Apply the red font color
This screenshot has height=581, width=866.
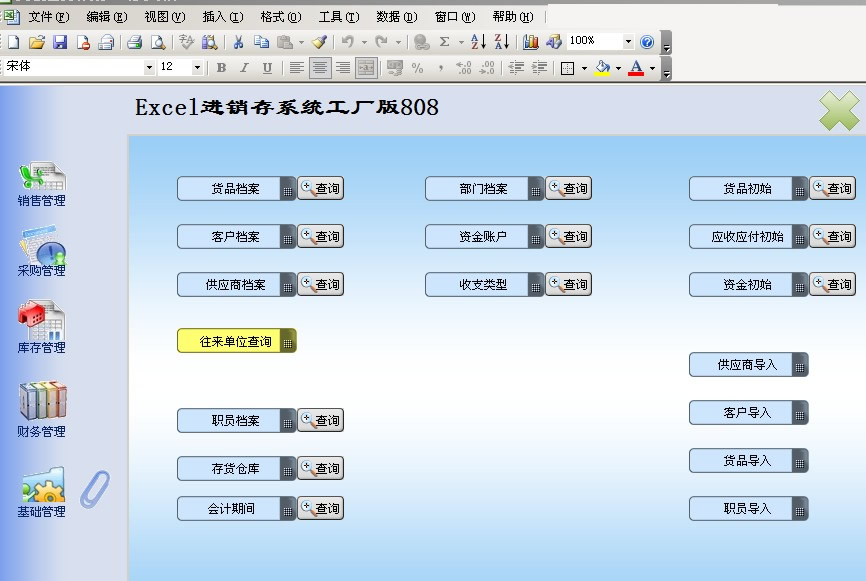(x=636, y=68)
